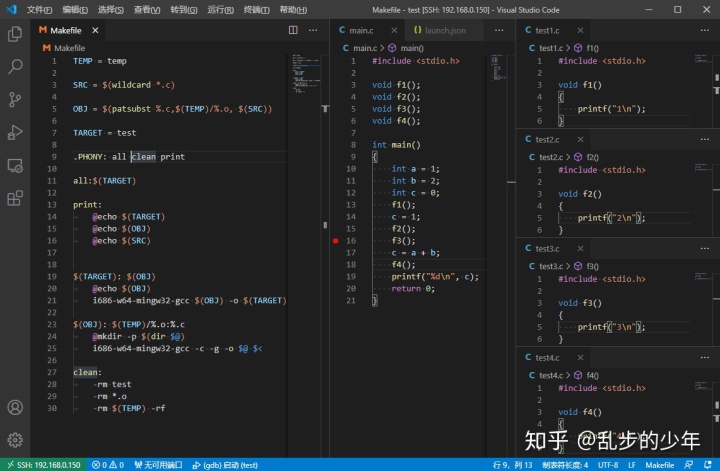Open more actions for test3.c editor group
The width and height of the screenshot is (720, 471).
[x=705, y=248]
